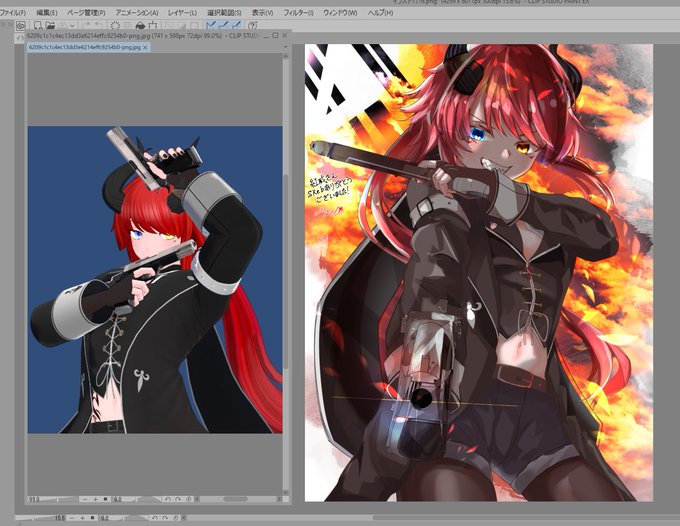Open the ファイル(F) menu
This screenshot has height=526, width=680.
coord(13,13)
